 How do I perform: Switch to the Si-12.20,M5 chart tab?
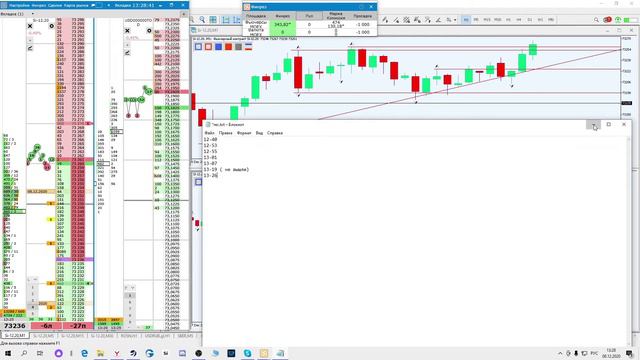(x=43, y=336)
